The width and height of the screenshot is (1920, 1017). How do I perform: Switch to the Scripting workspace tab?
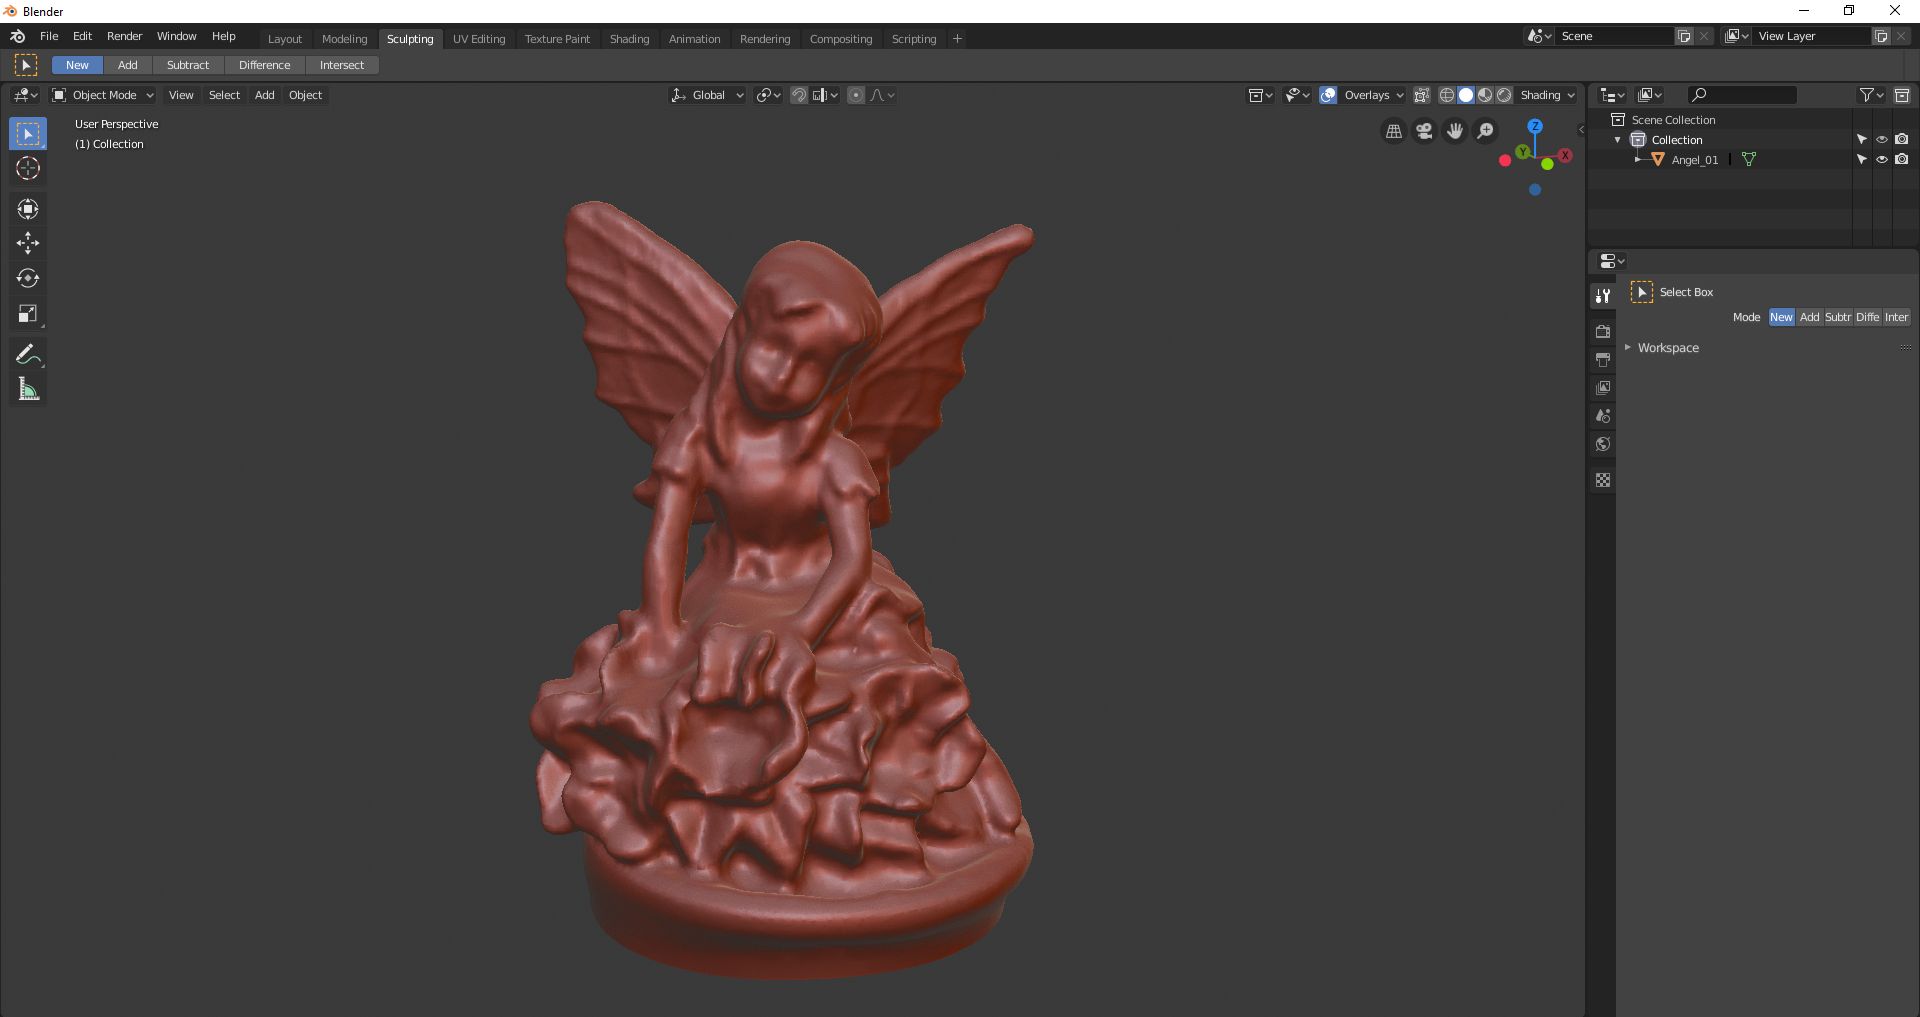pyautogui.click(x=914, y=39)
